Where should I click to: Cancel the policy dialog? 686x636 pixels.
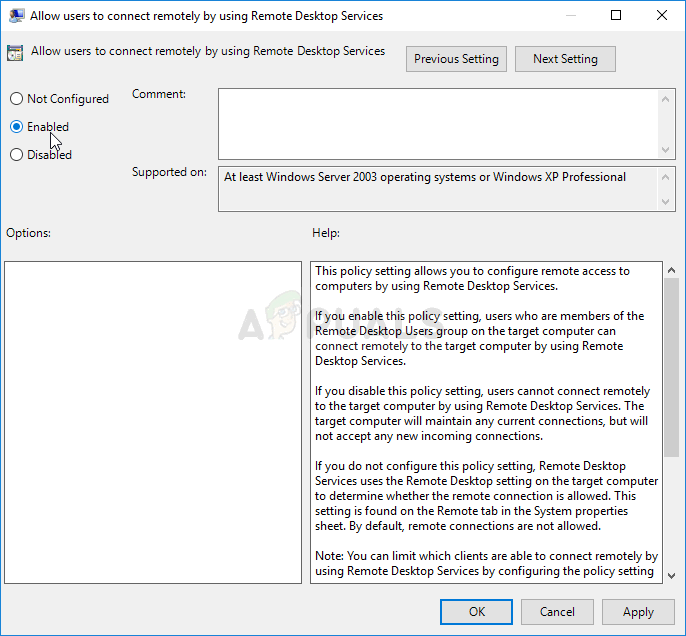coord(557,612)
